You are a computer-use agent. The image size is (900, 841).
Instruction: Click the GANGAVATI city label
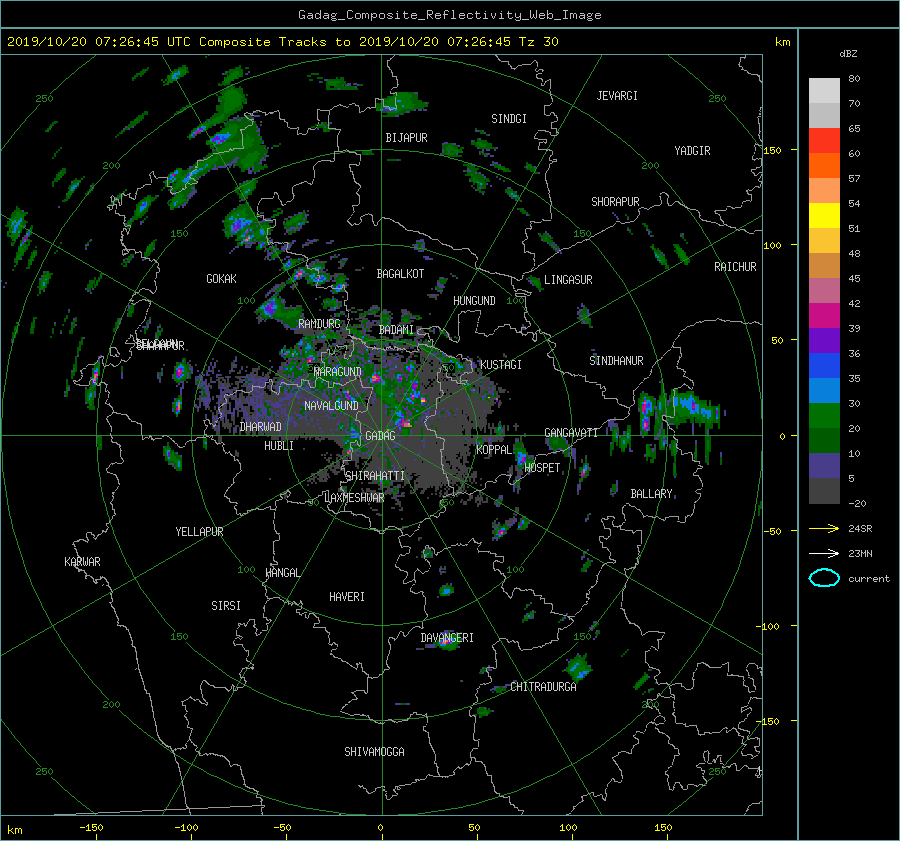(571, 432)
